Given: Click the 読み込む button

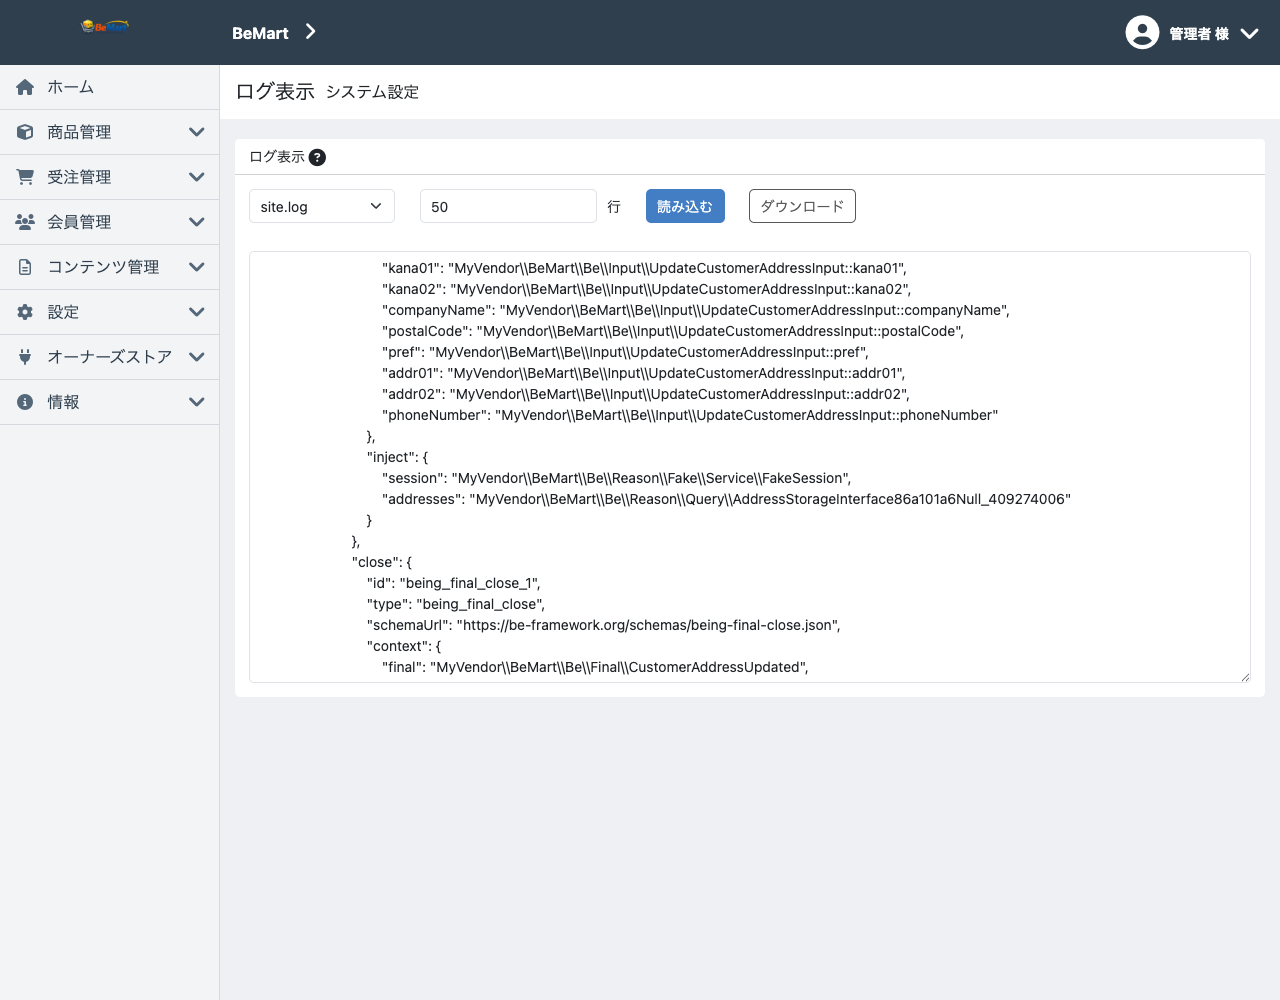Looking at the screenshot, I should coord(685,206).
